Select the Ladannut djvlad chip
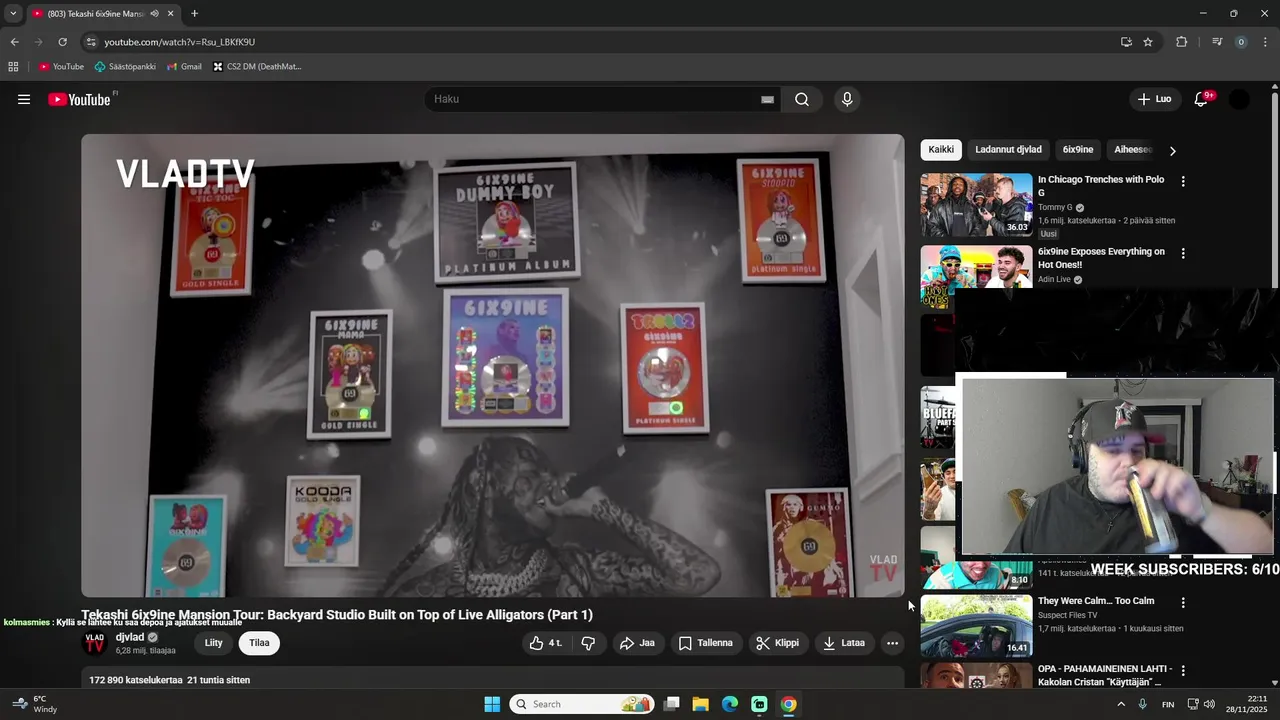 click(x=1008, y=150)
